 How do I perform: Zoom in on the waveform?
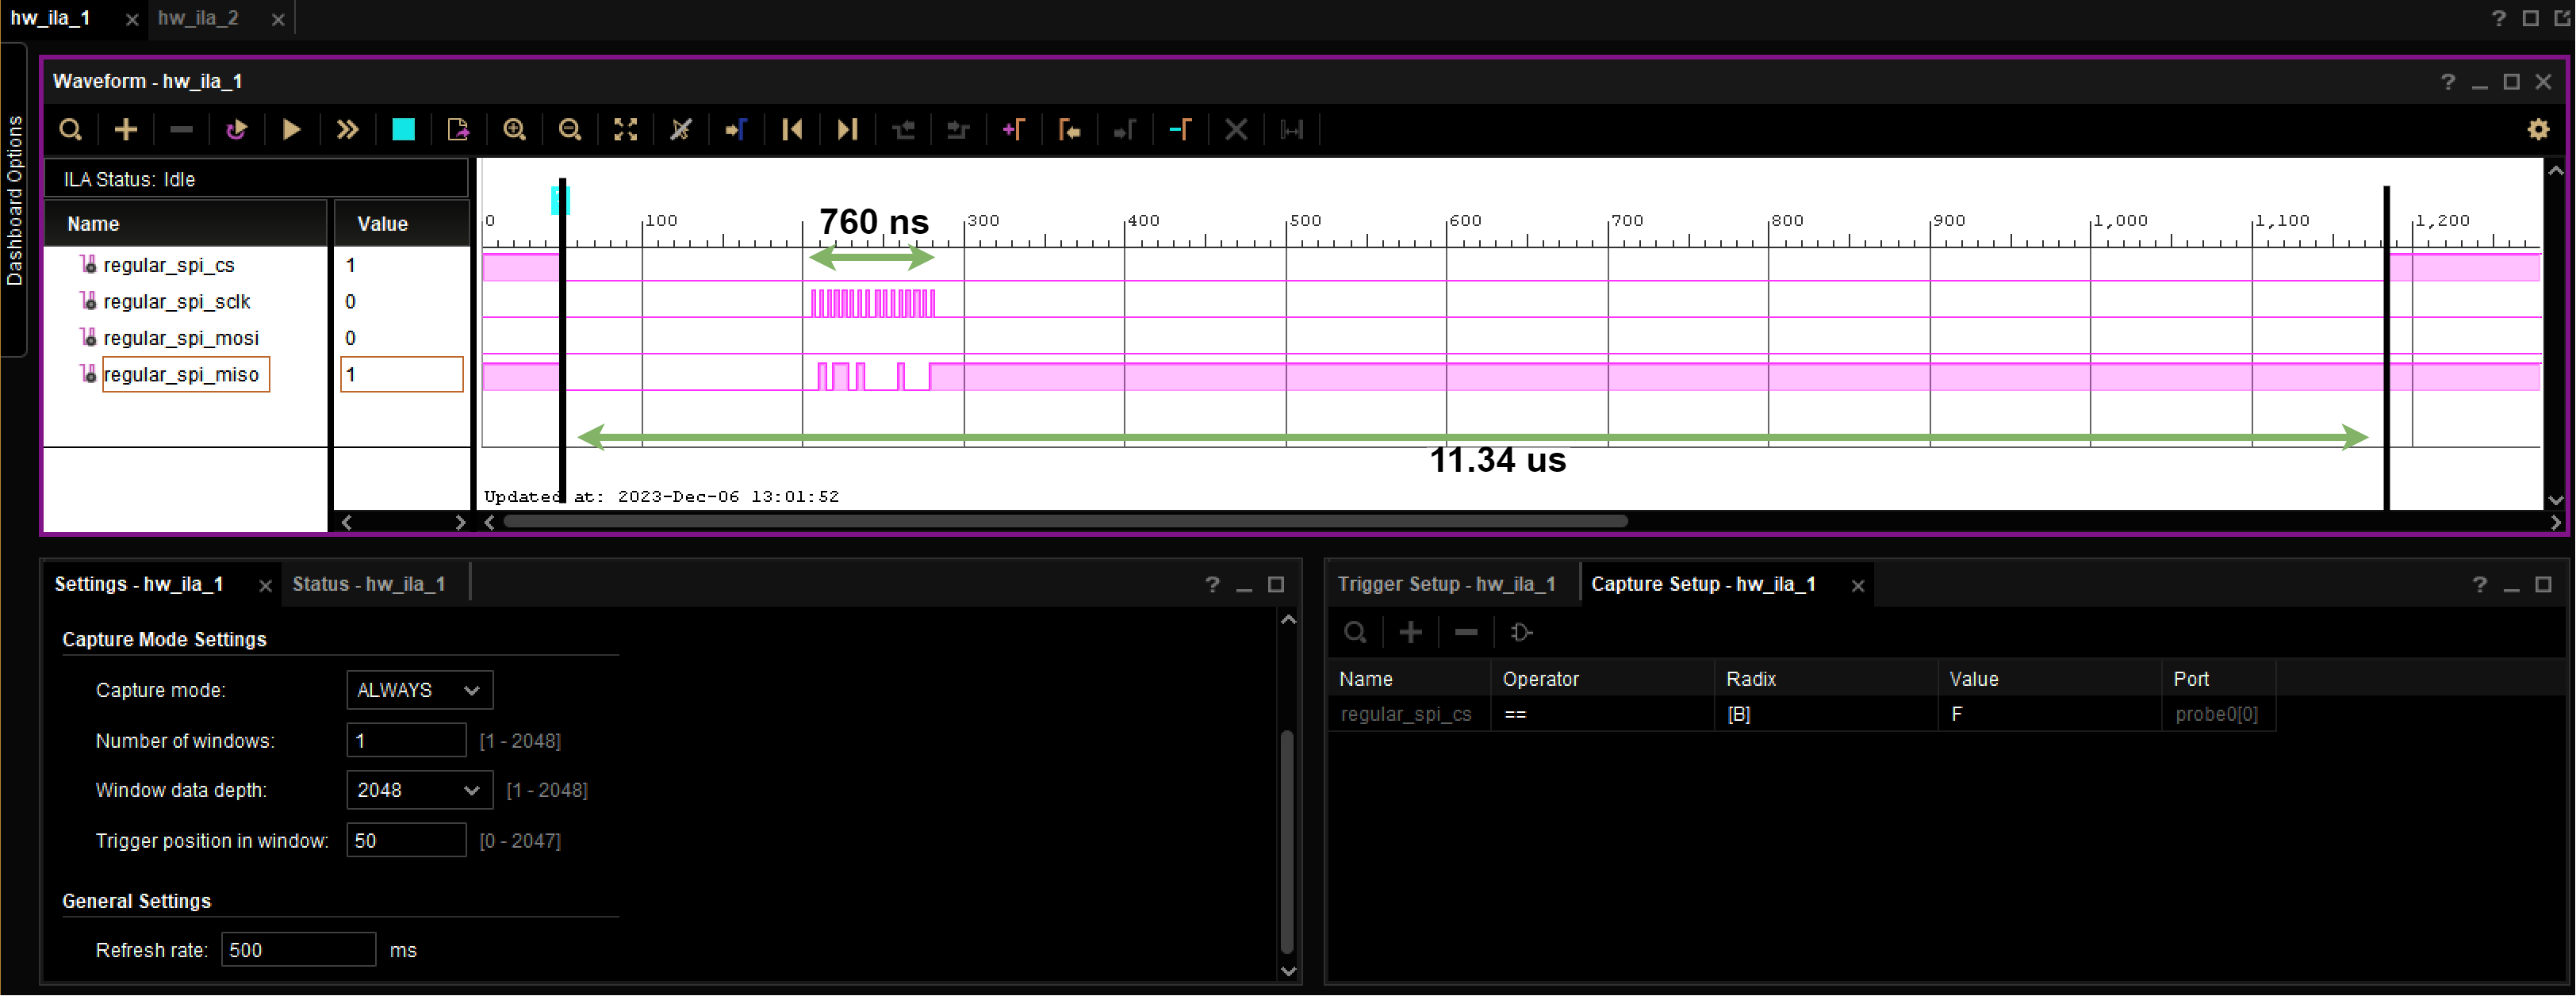[x=515, y=130]
